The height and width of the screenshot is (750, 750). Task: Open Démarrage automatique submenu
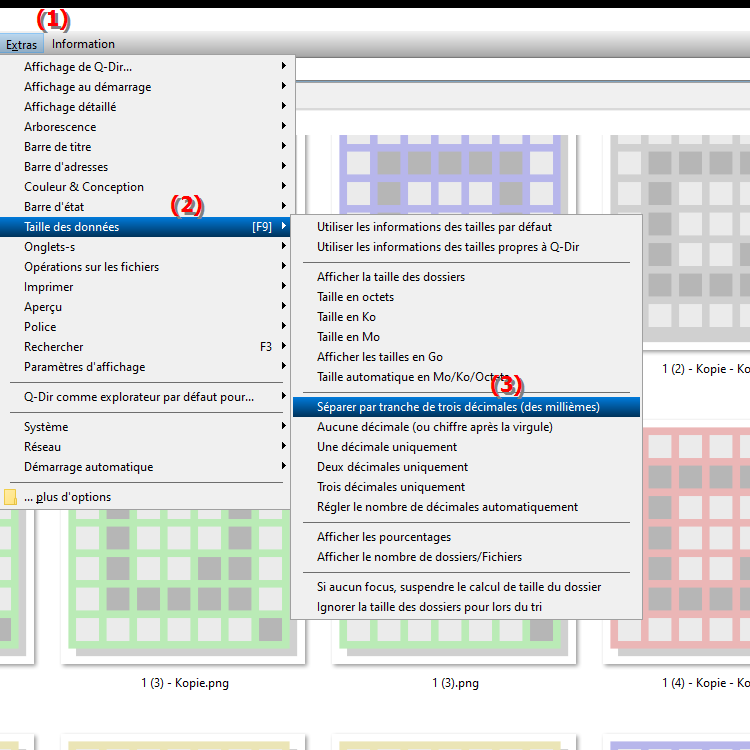coord(145,467)
